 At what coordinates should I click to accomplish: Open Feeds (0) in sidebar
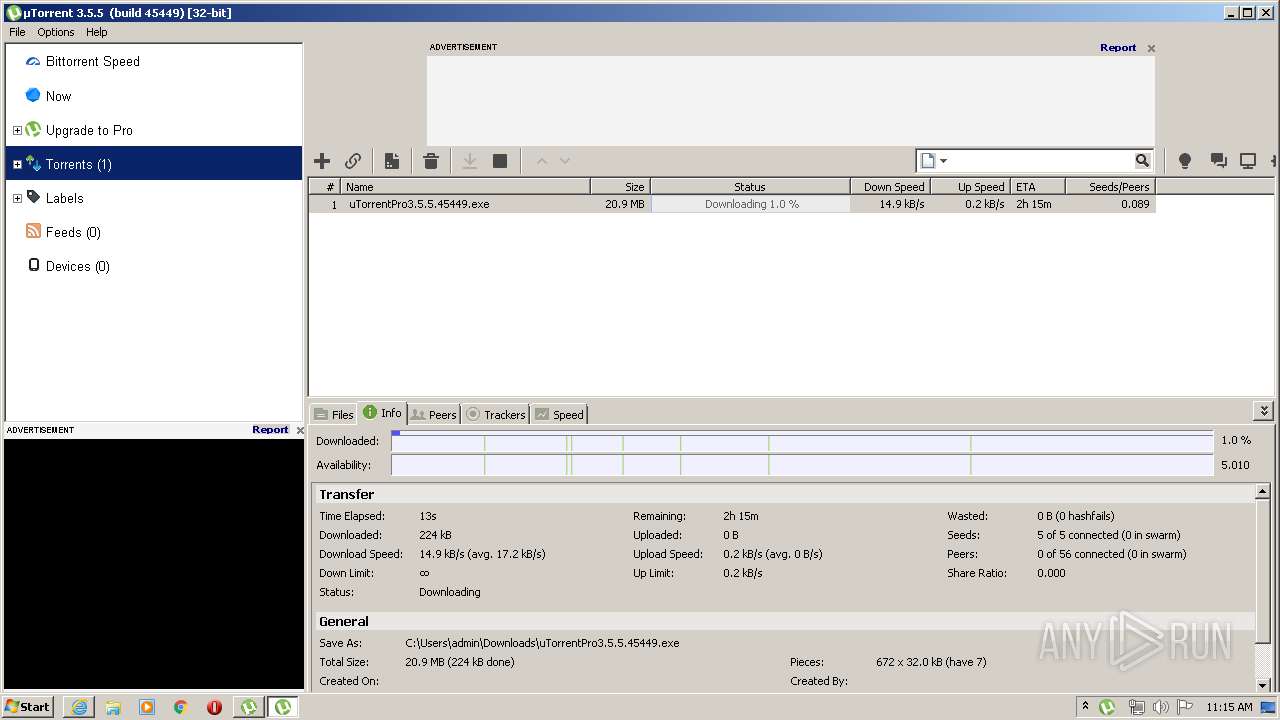73,232
